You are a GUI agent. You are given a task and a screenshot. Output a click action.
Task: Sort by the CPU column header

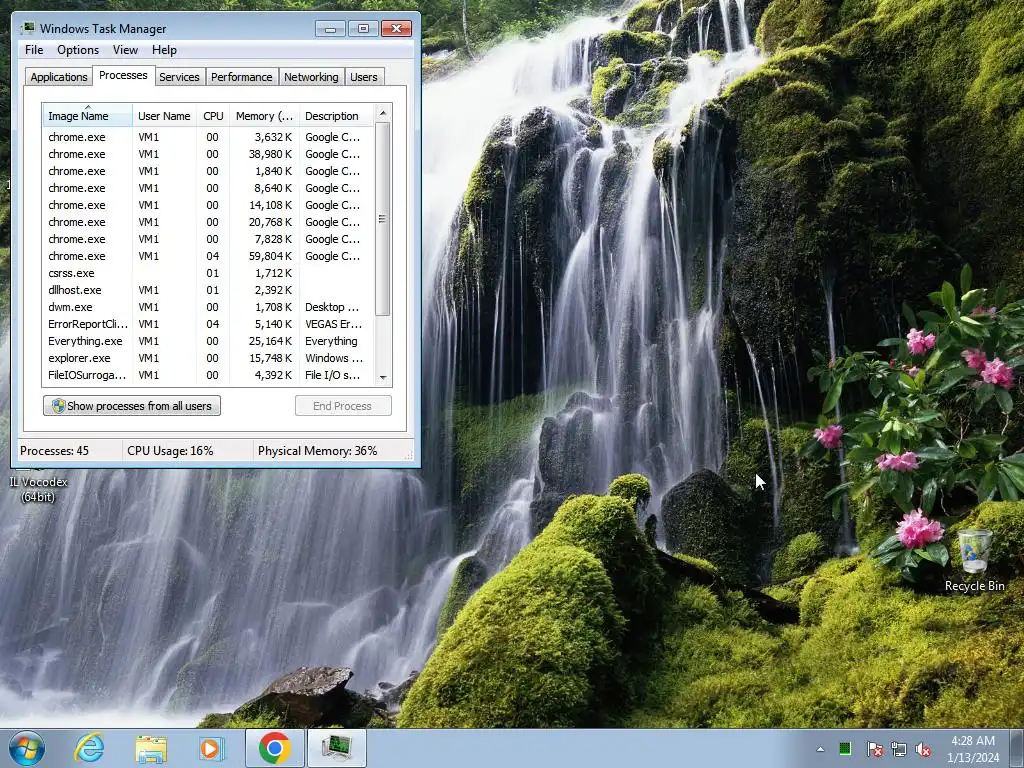213,116
